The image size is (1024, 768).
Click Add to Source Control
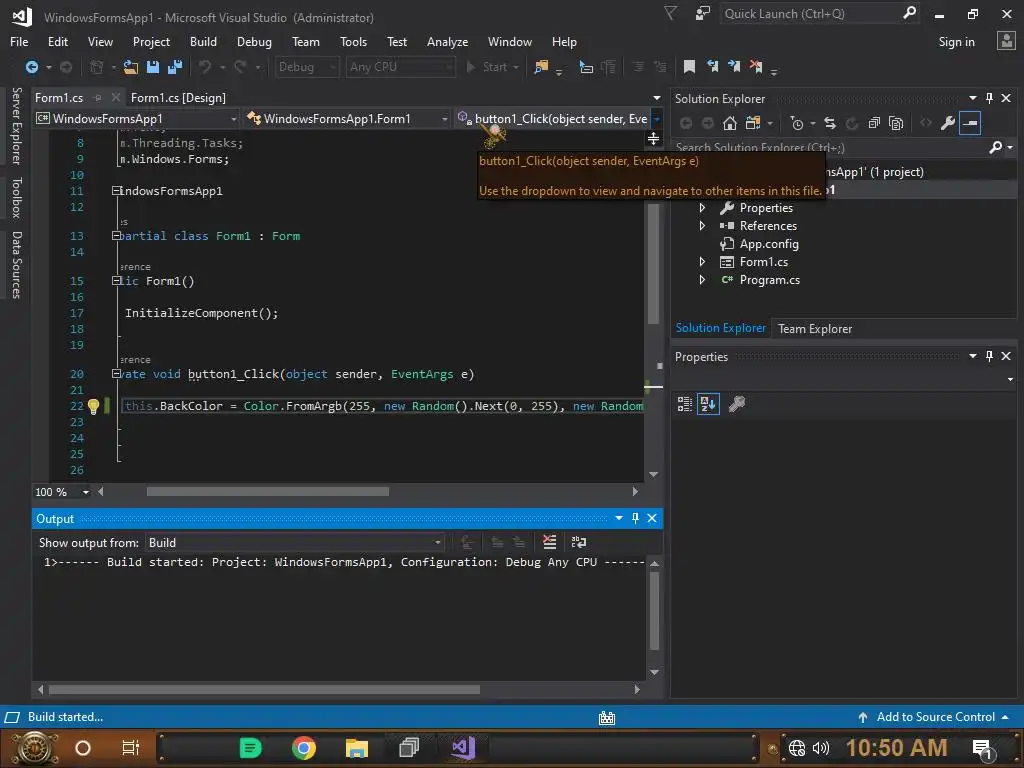pos(935,717)
